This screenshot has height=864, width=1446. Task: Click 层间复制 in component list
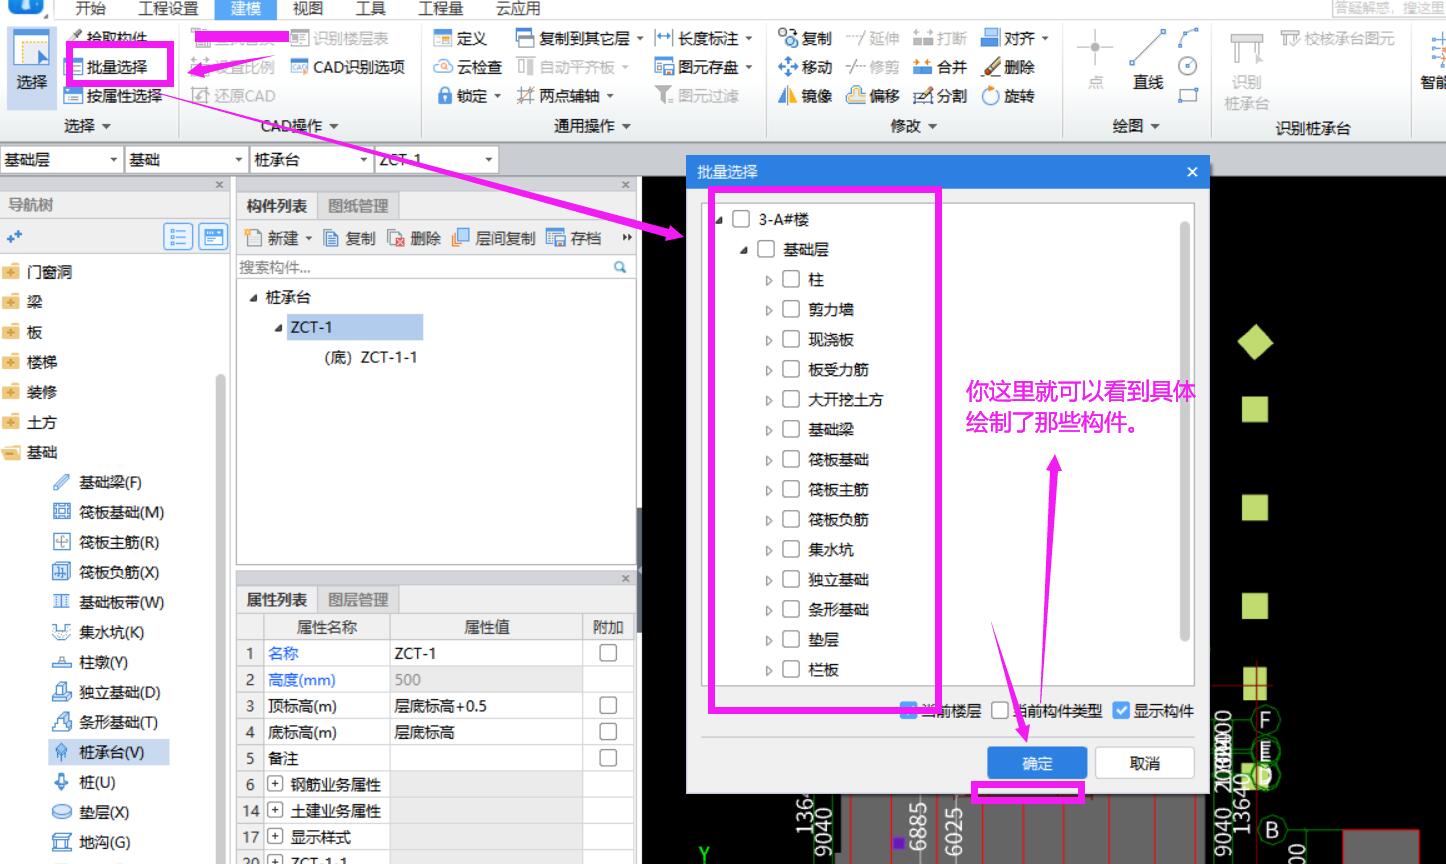(x=493, y=238)
